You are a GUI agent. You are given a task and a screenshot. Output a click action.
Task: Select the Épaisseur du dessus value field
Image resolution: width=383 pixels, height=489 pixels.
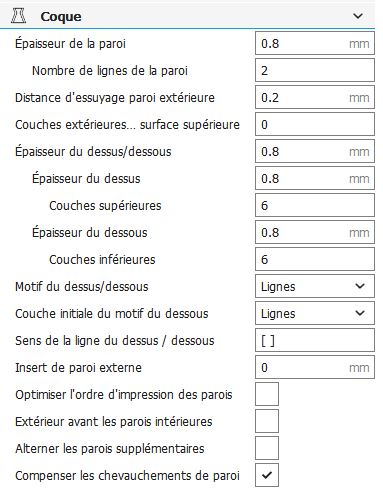point(315,178)
